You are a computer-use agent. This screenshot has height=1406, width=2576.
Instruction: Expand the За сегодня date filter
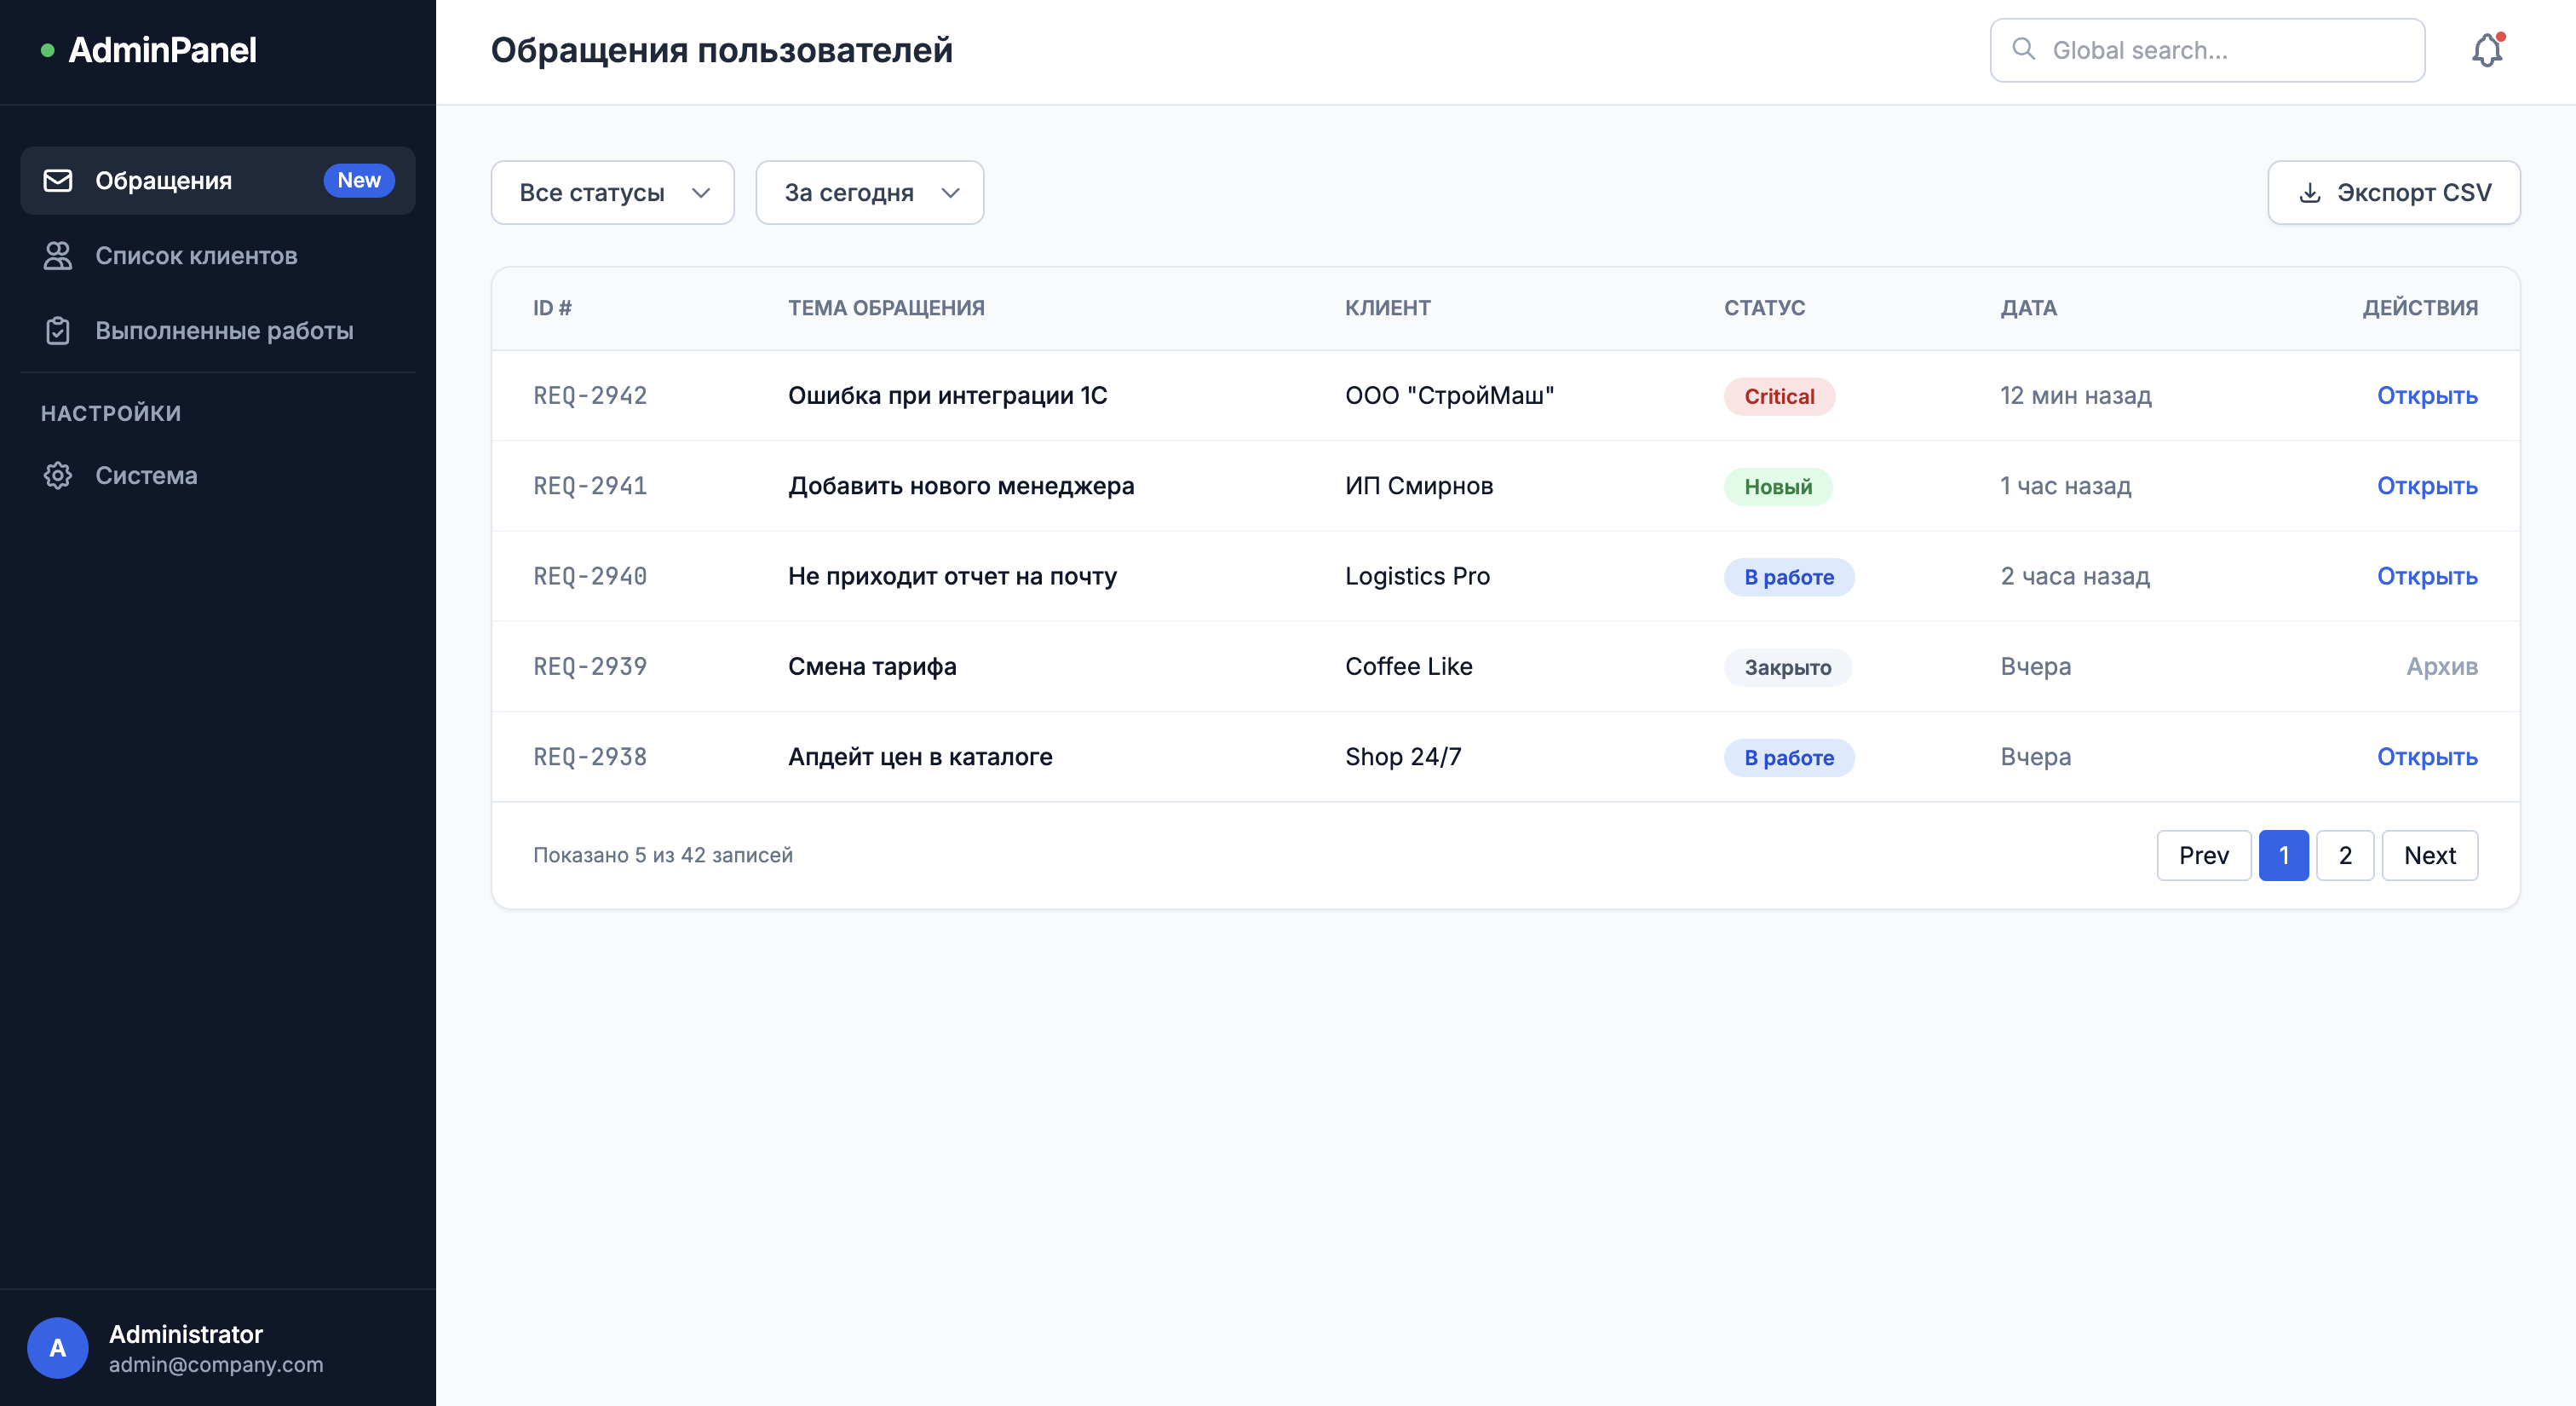[x=868, y=192]
